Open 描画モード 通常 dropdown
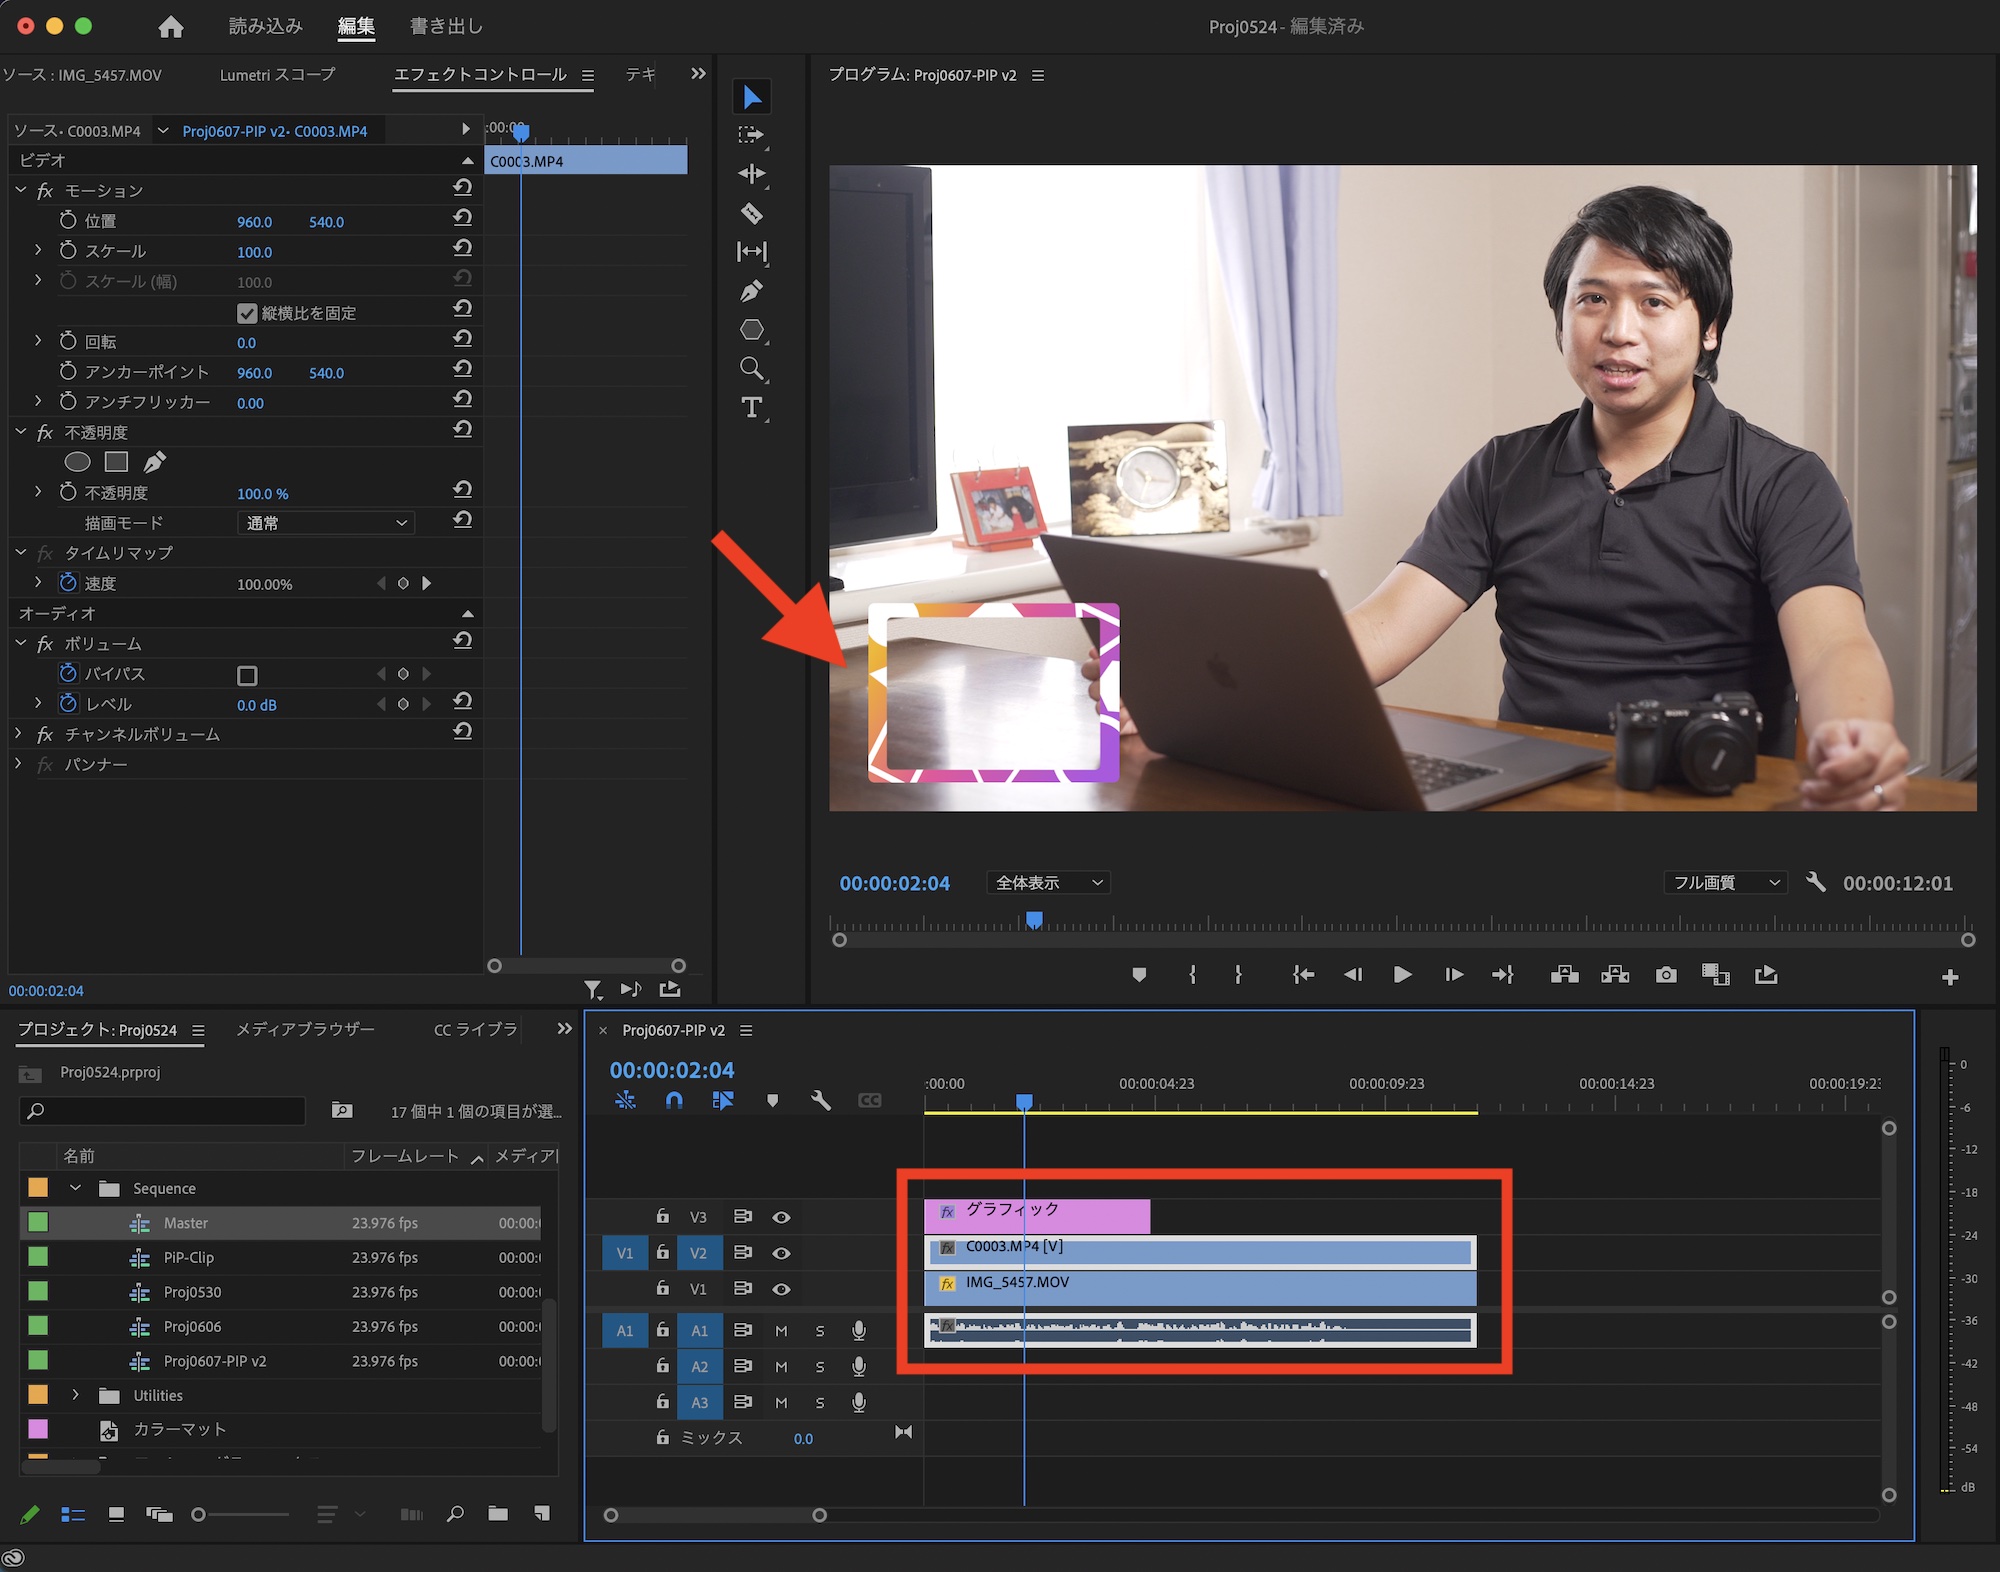 tap(326, 523)
